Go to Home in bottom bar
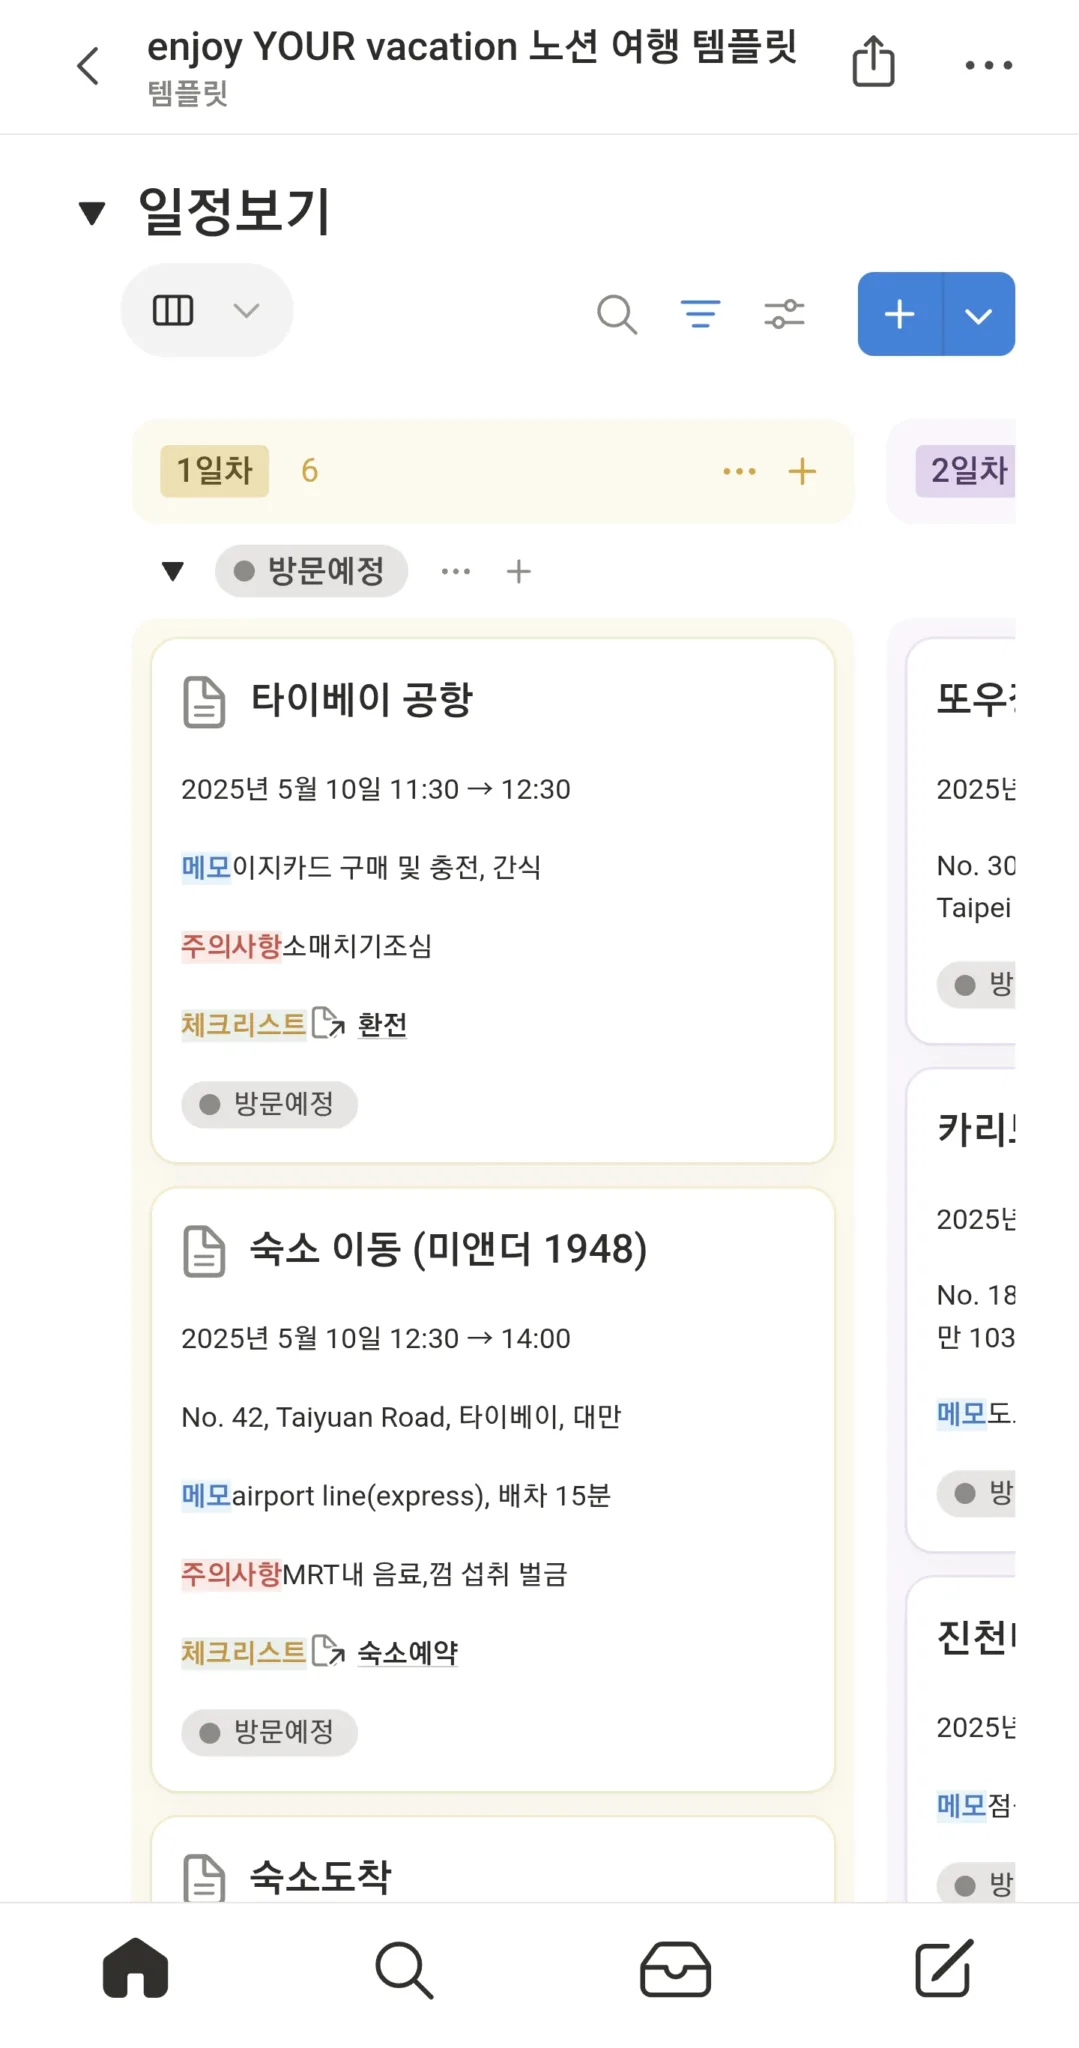 [x=135, y=1968]
